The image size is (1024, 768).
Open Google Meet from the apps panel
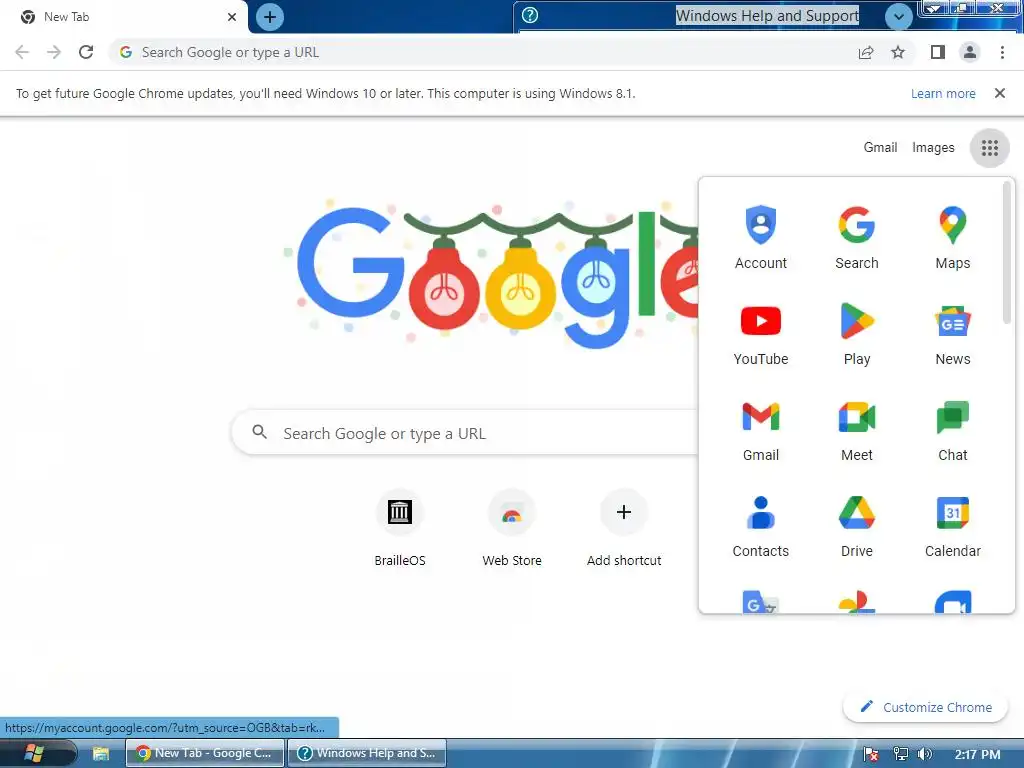tap(856, 430)
